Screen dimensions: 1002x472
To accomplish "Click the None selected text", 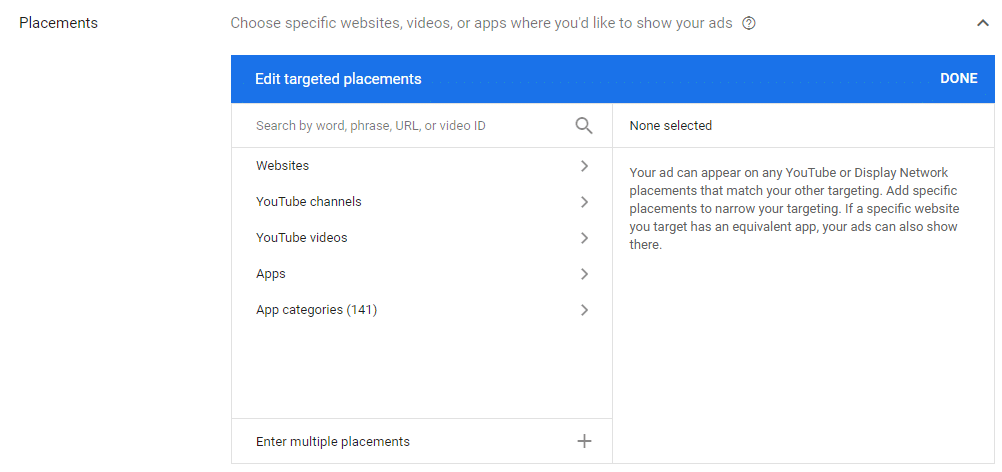I will pos(670,126).
